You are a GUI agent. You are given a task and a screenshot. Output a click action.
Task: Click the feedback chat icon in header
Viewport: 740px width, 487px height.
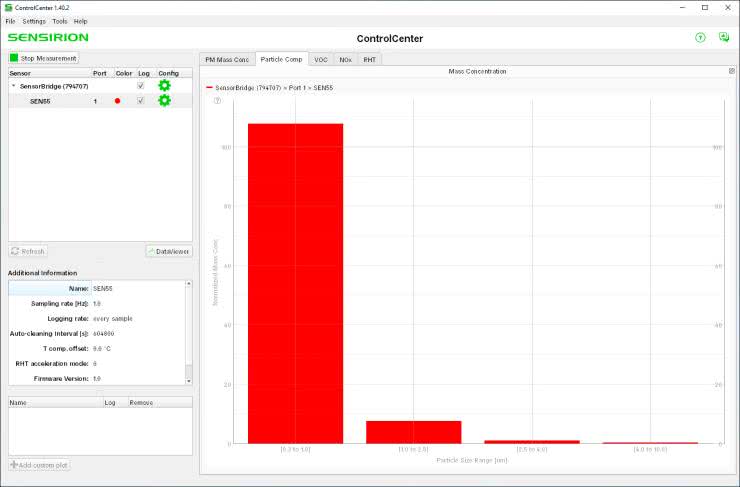pos(723,38)
